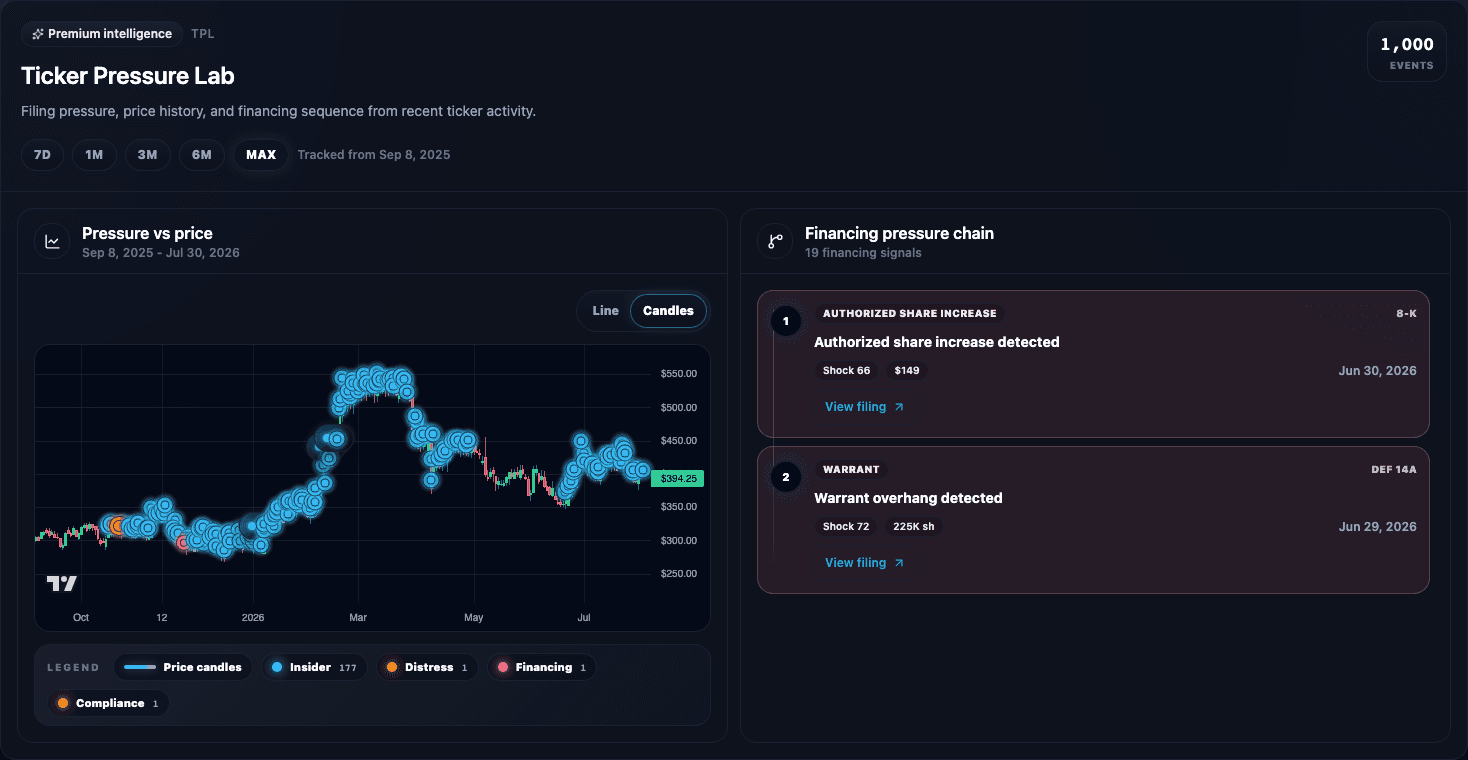Click arrow icon beside Jun 29 View filing
1468x760 pixels.
click(x=899, y=563)
